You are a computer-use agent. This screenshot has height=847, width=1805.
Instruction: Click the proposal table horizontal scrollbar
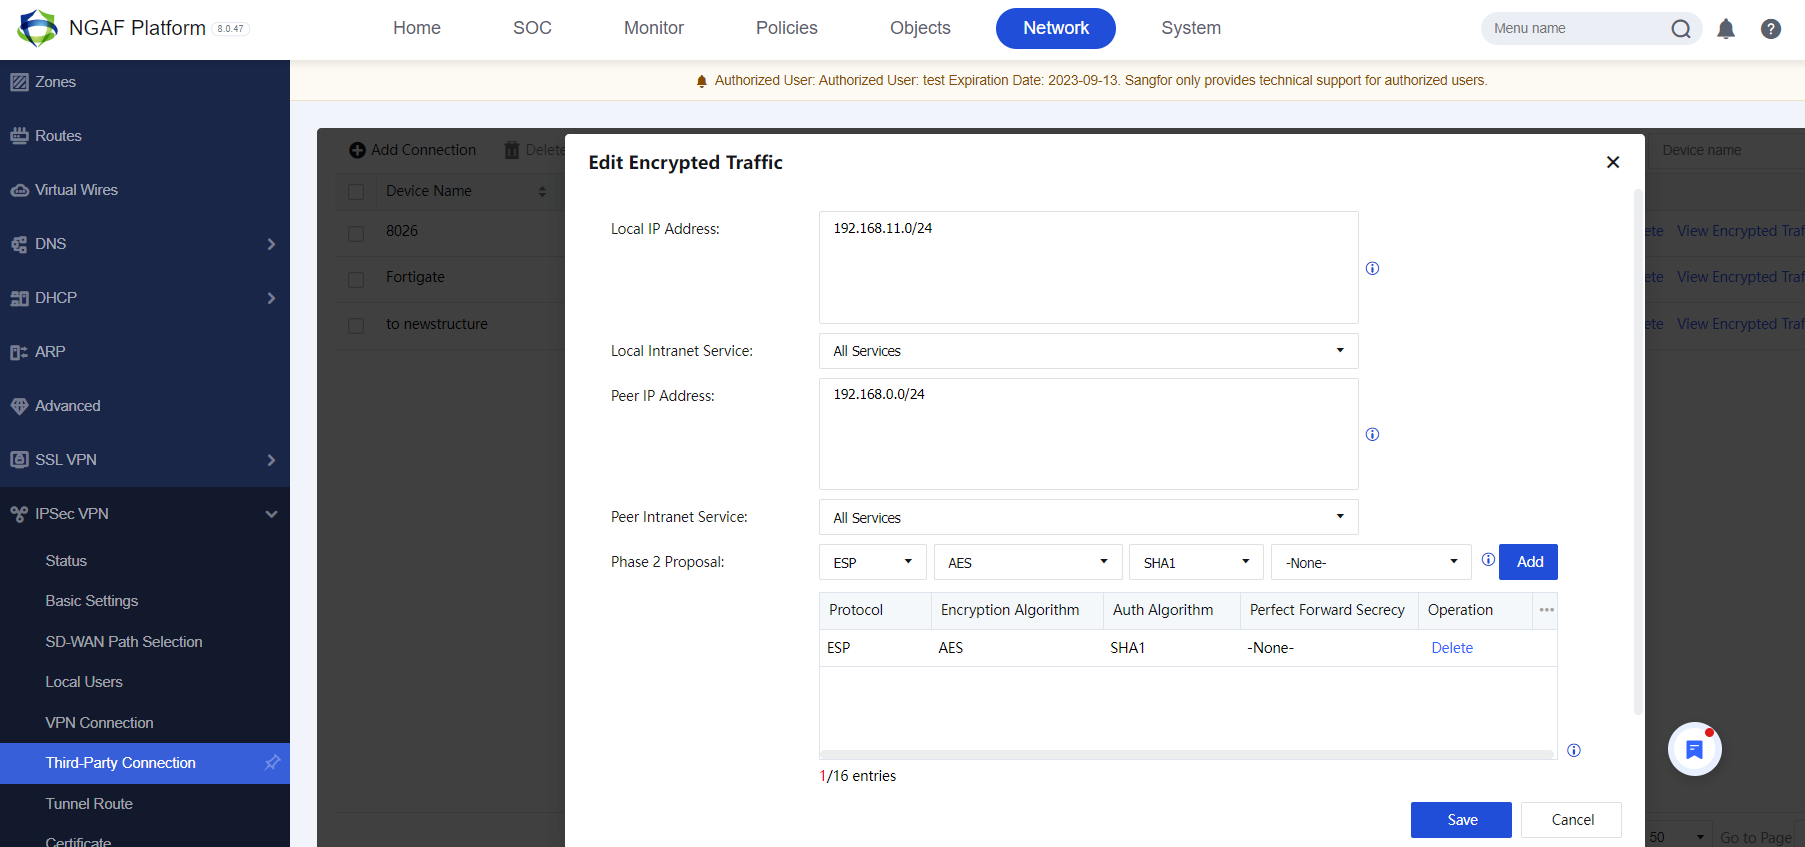pos(1186,754)
